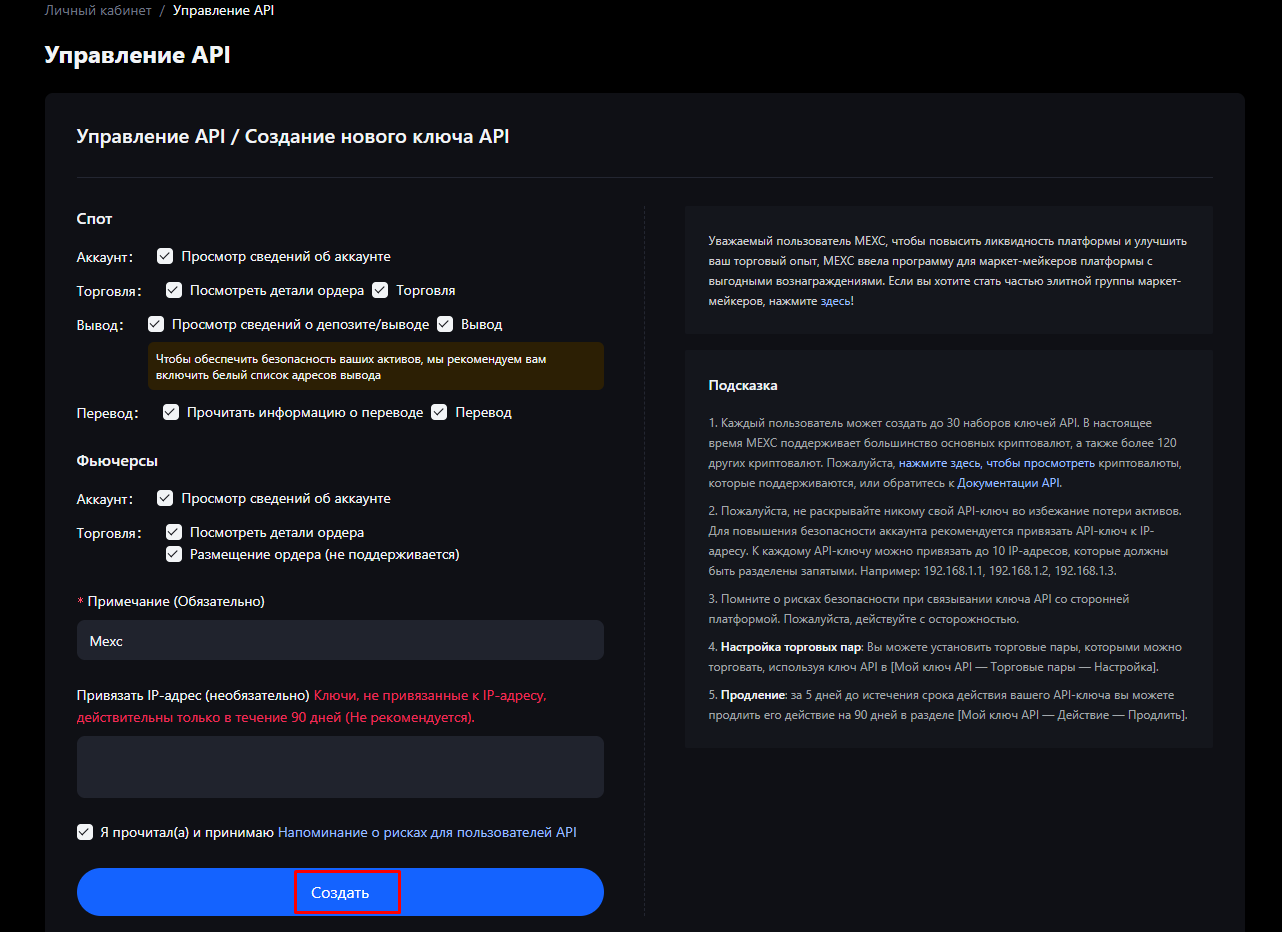
Task: Toggle 'Прочитать информацию о переводе' checkbox
Action: pyautogui.click(x=171, y=412)
